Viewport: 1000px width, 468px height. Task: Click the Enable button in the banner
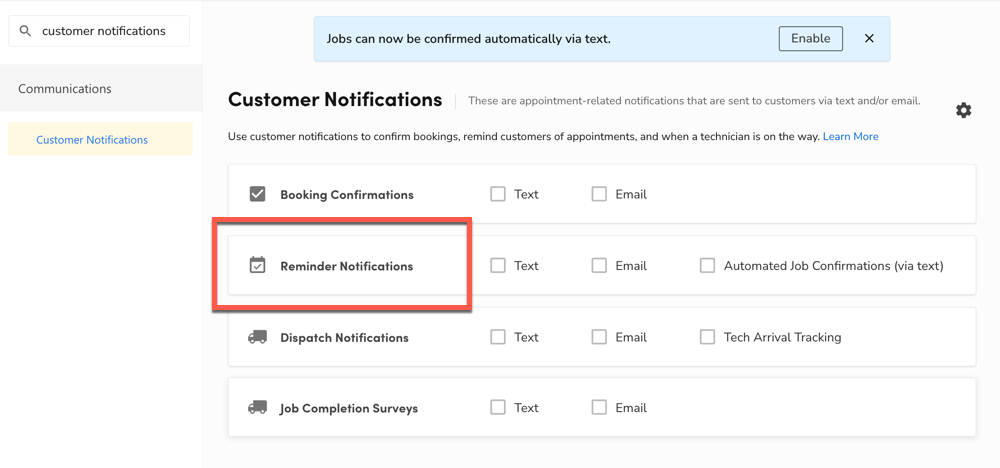tap(811, 38)
